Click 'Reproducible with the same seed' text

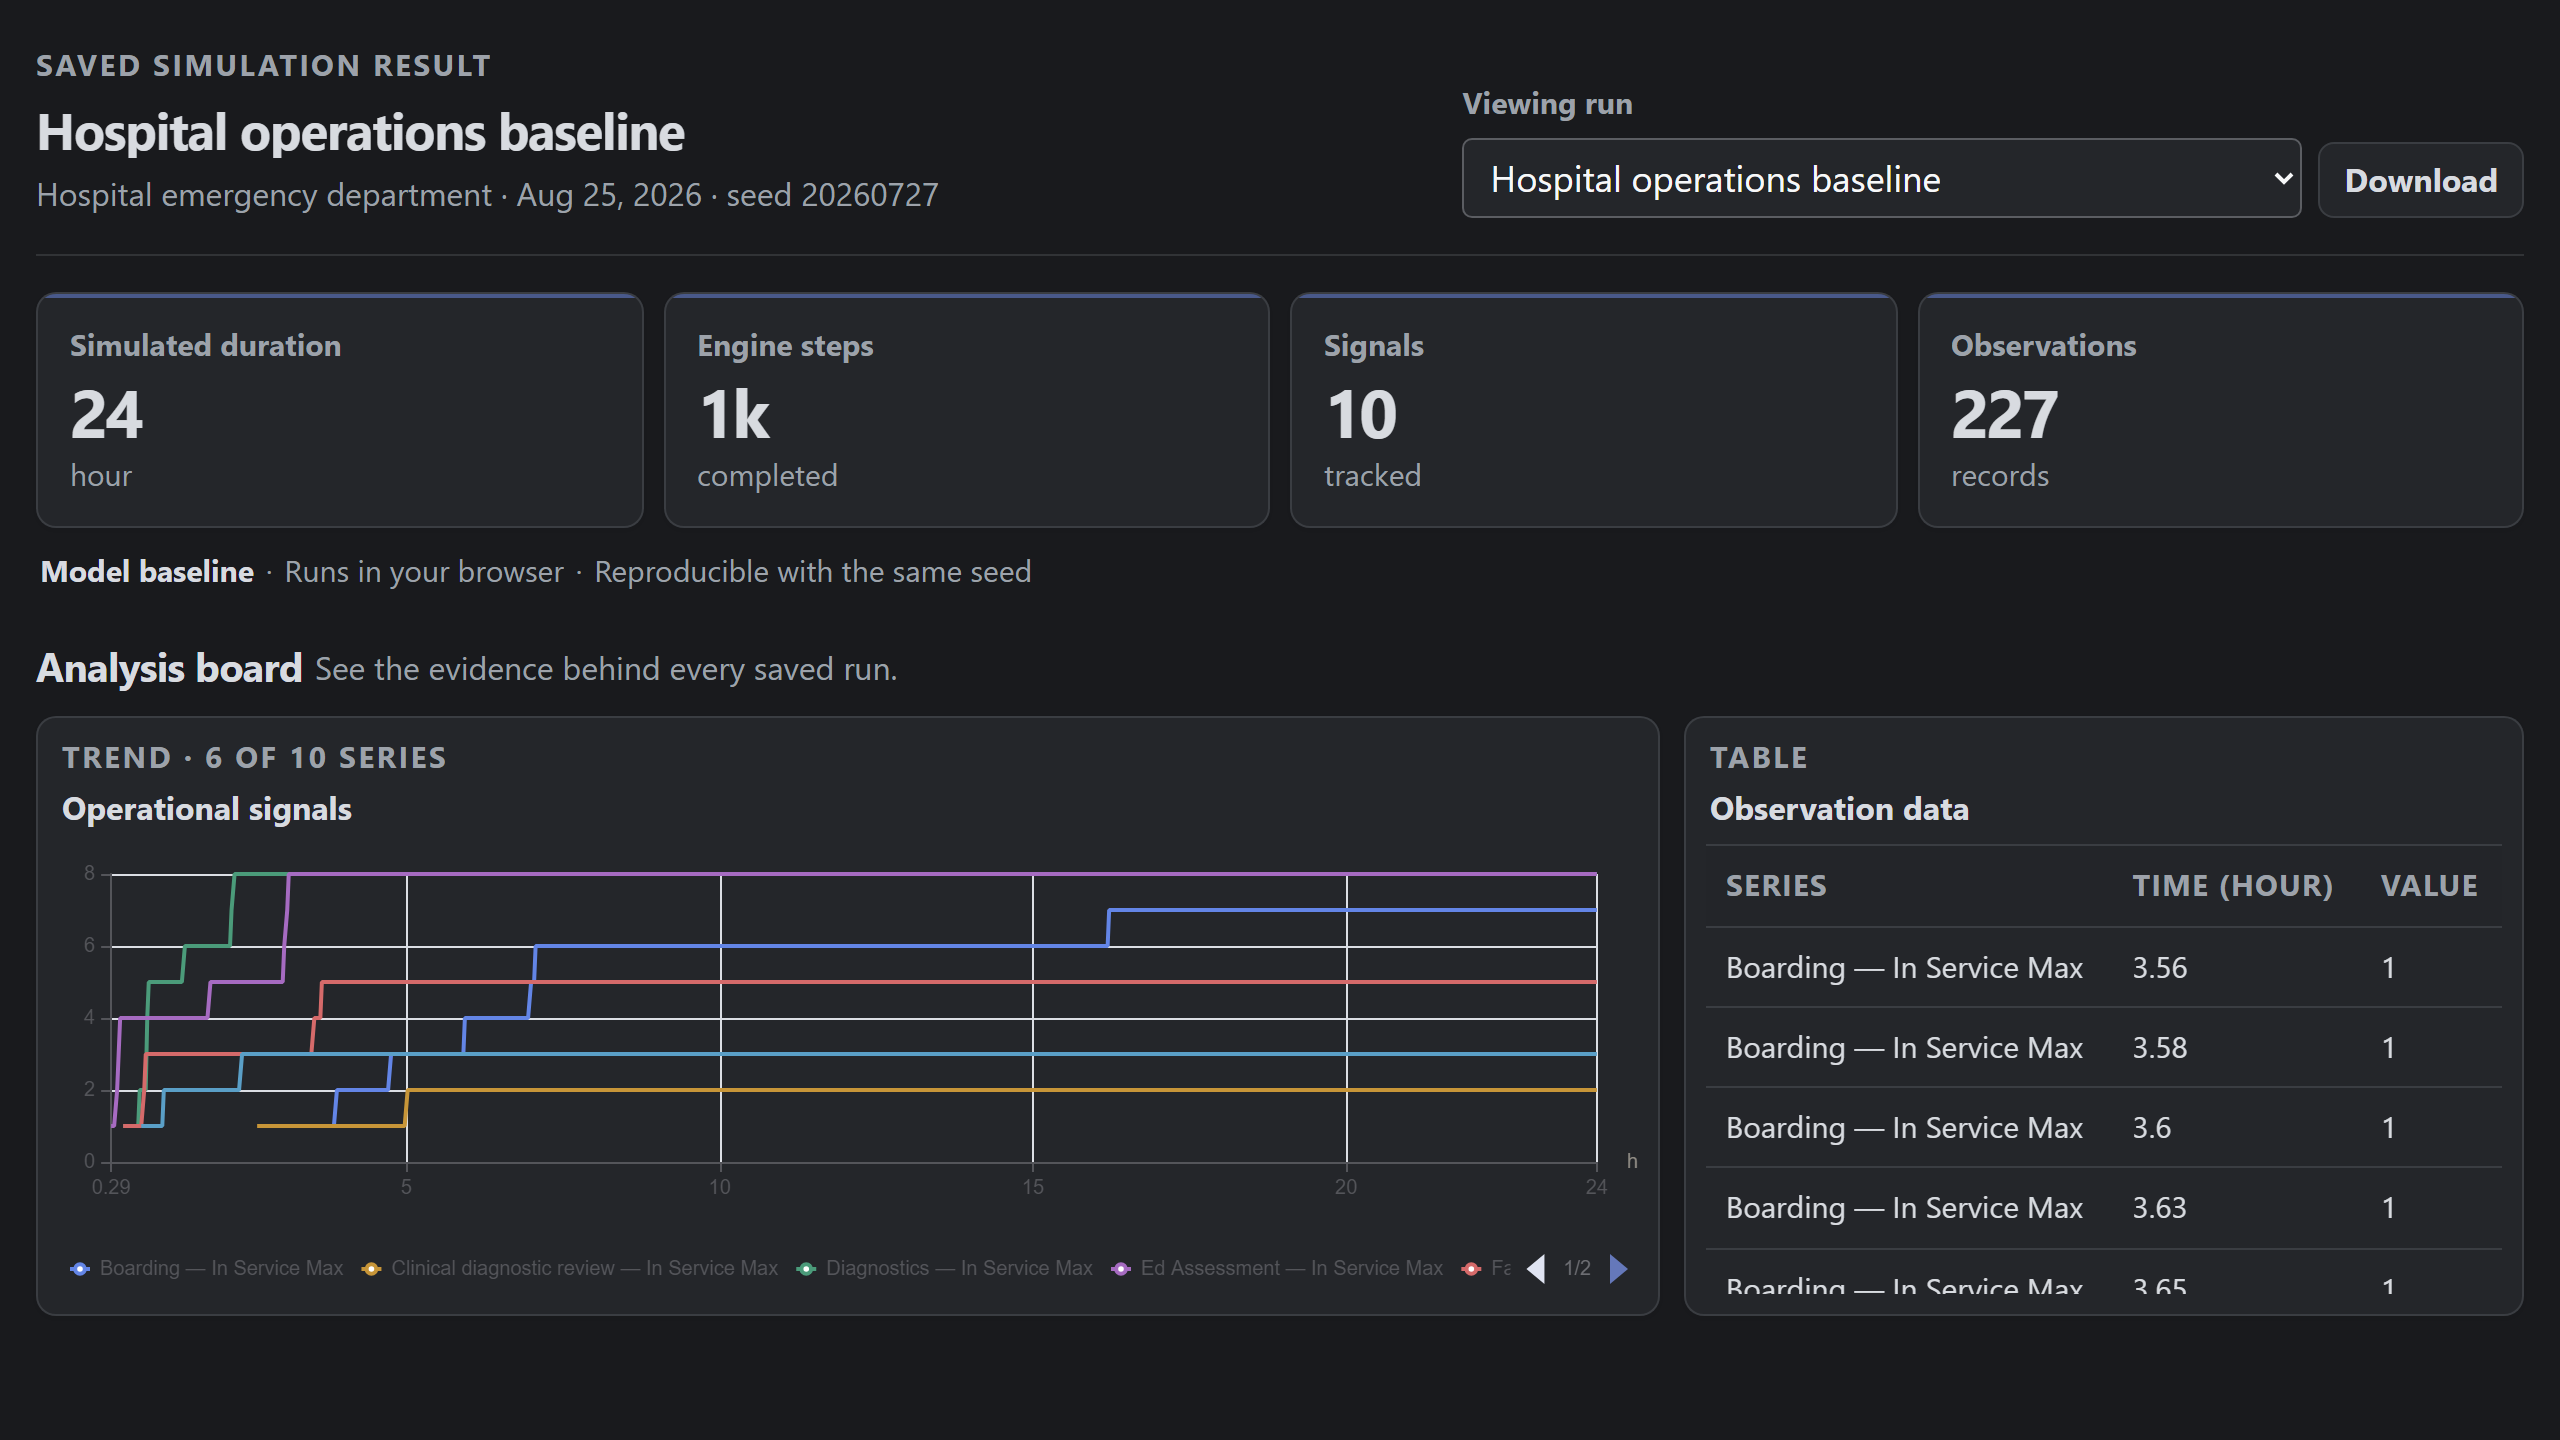[813, 572]
